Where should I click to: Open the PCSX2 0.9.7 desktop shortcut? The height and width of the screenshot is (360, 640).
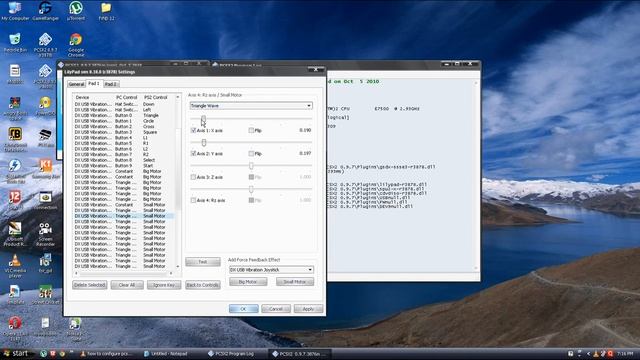[x=45, y=45]
